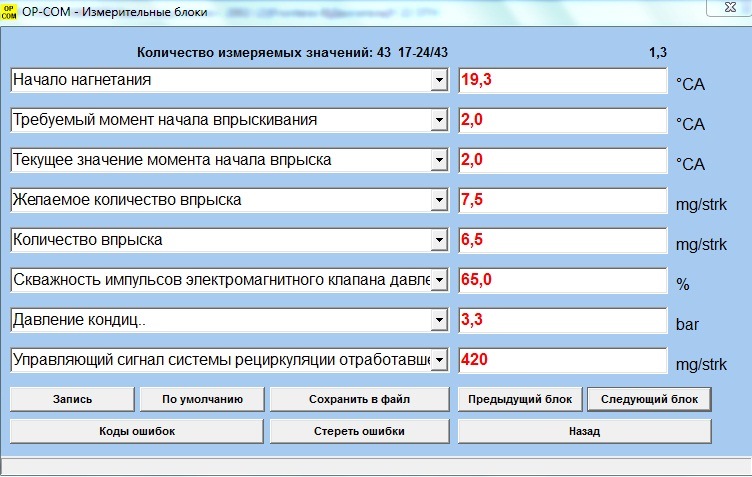This screenshot has width=752, height=477.
Task: Select the value field showing 7,5
Action: 563,200
